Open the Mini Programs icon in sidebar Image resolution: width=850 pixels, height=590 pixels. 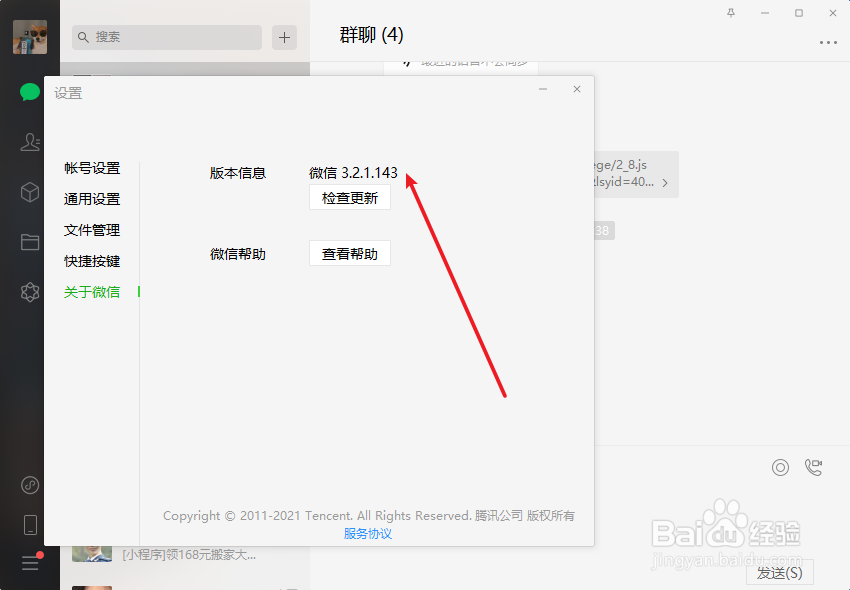[x=30, y=485]
